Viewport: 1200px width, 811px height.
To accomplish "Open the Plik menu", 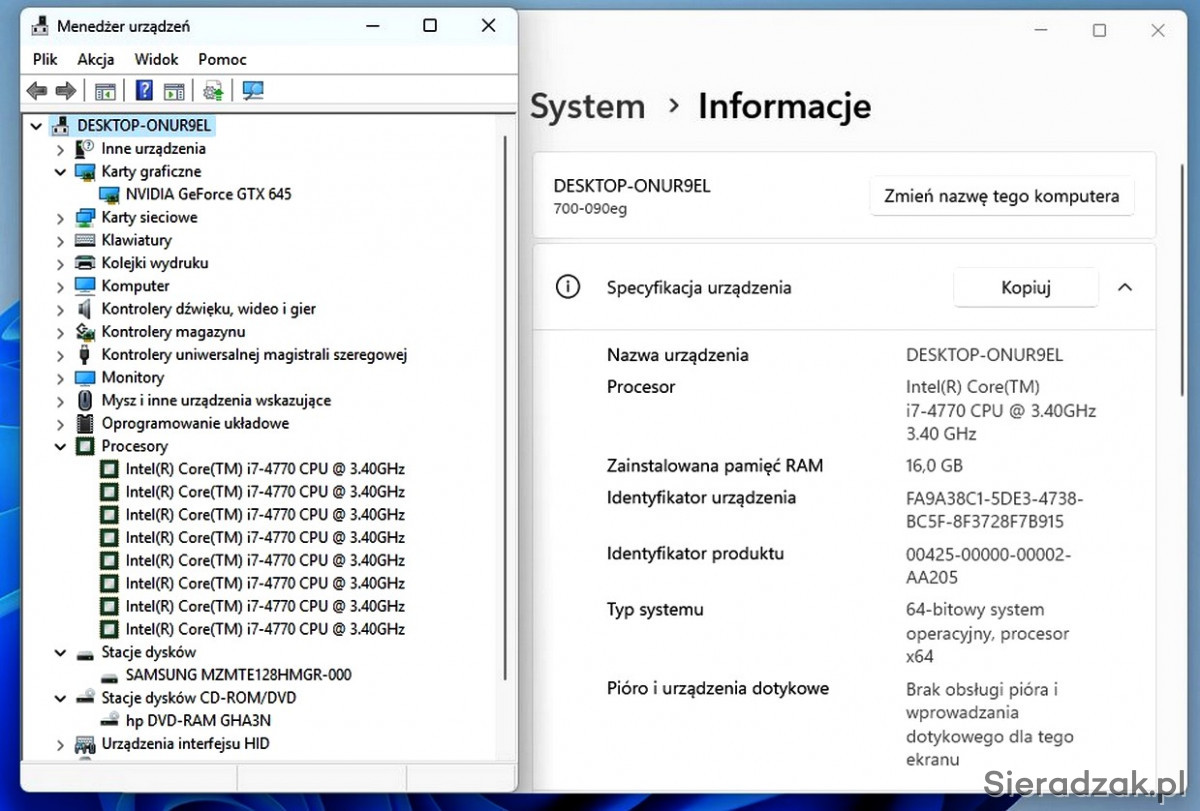I will pyautogui.click(x=45, y=59).
